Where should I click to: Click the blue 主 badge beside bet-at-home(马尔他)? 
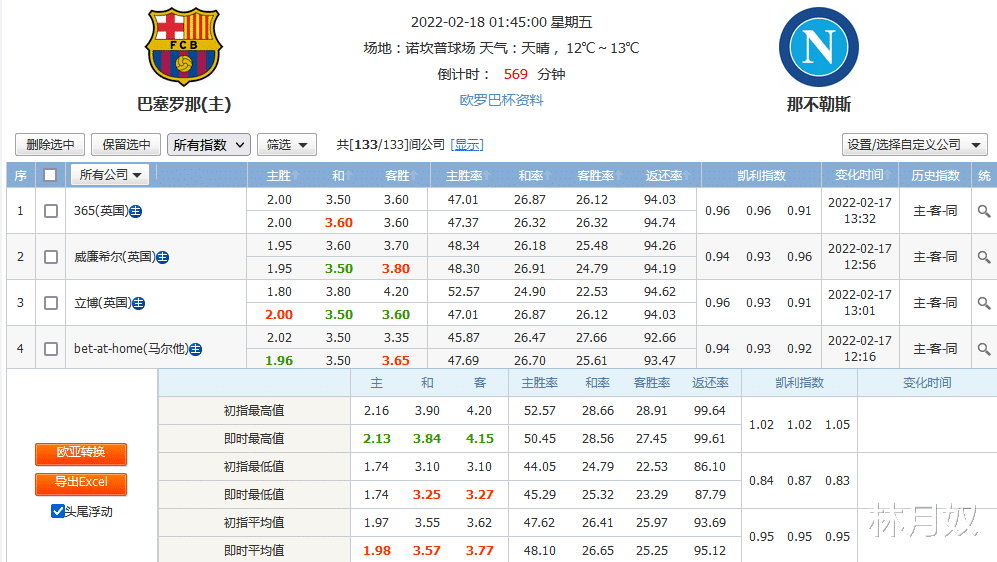(196, 350)
